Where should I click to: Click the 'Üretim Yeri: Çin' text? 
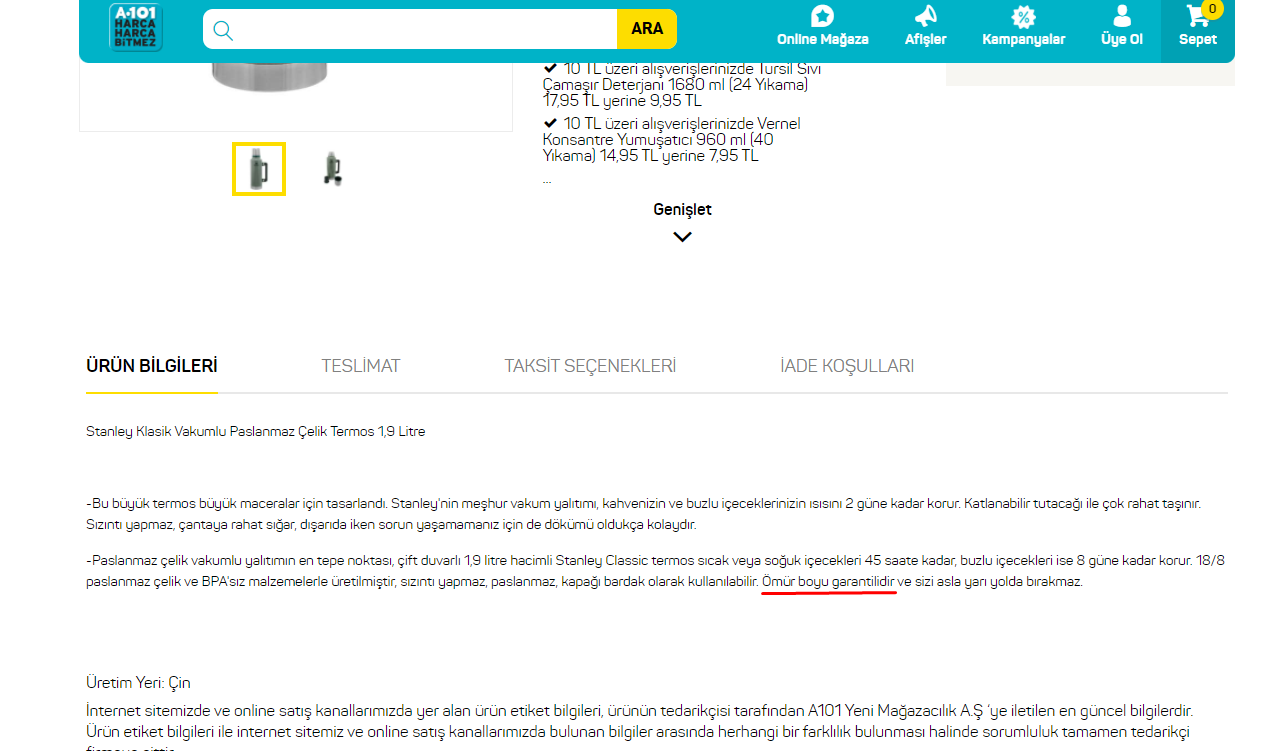pyautogui.click(x=138, y=682)
